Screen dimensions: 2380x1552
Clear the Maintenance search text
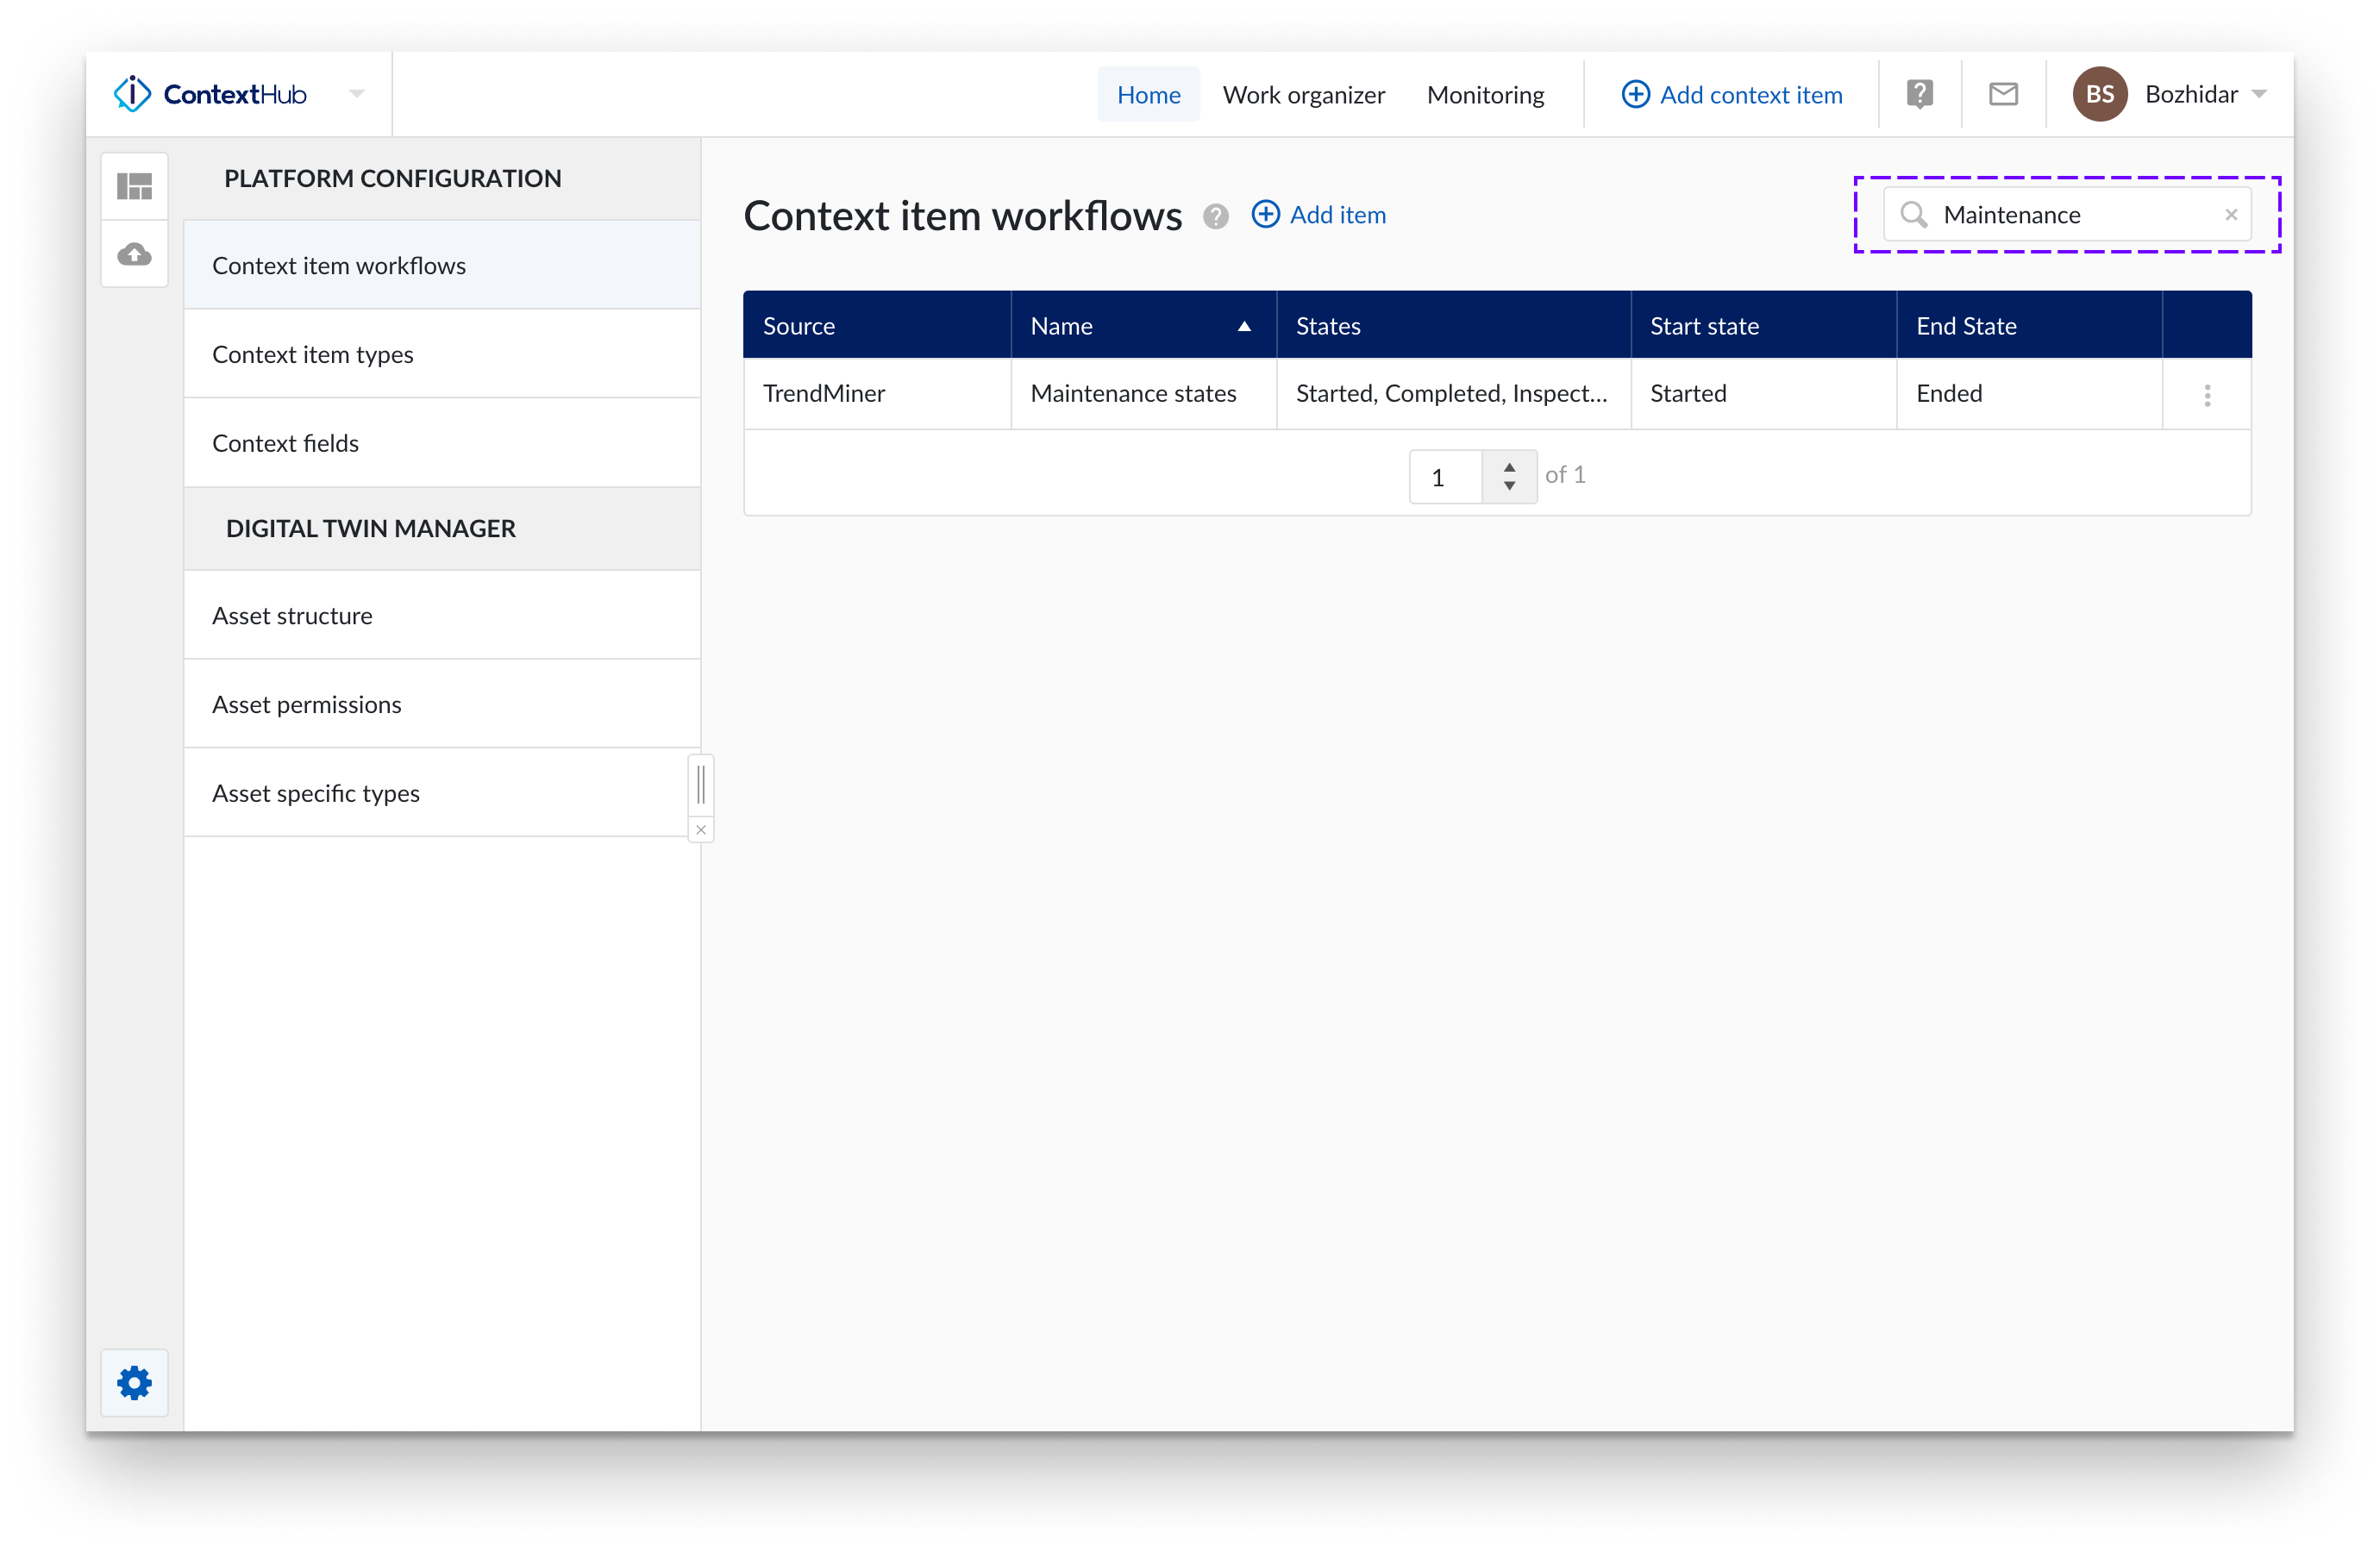click(2230, 214)
